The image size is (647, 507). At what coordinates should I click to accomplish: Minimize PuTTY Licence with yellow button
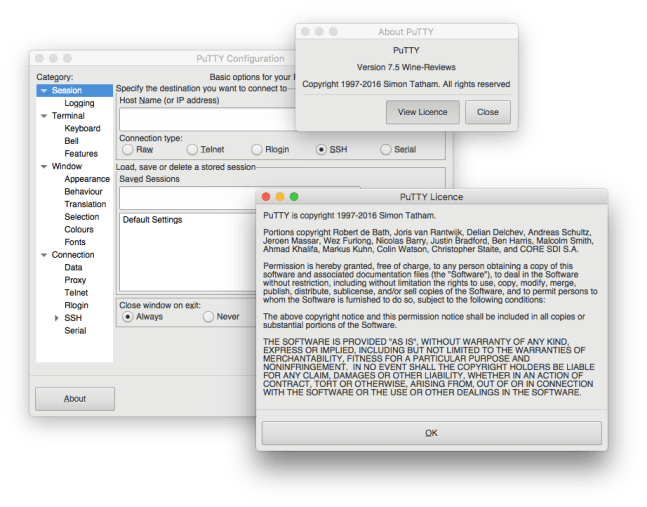[280, 197]
